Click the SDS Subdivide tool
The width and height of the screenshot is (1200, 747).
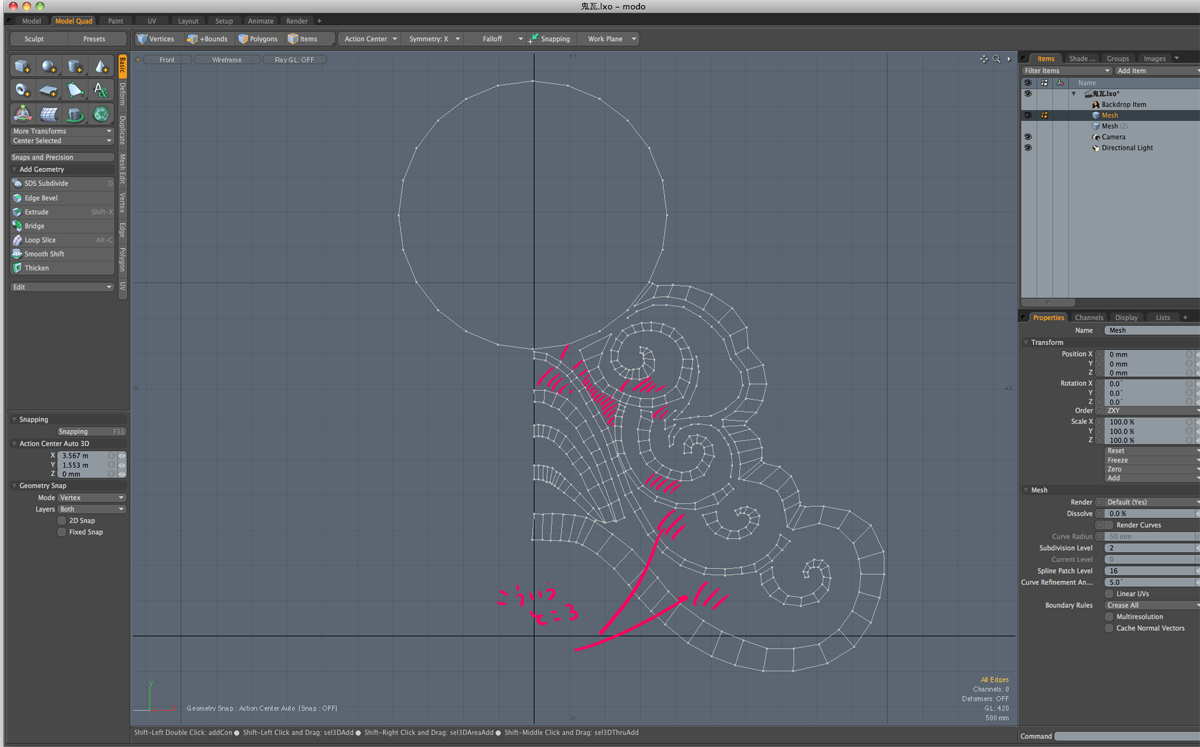[x=62, y=184]
